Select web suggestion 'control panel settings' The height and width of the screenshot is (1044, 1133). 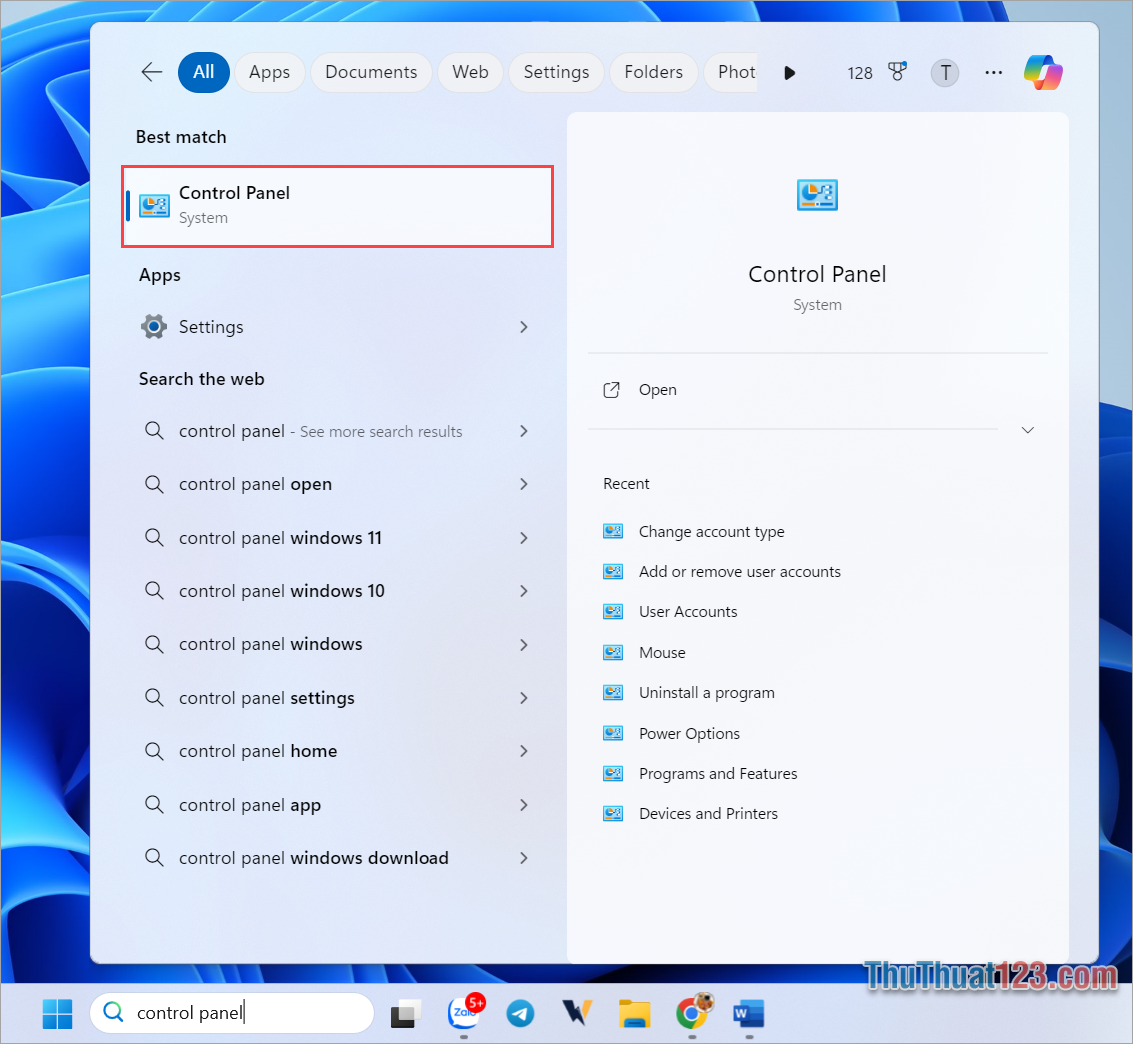pyautogui.click(x=267, y=698)
